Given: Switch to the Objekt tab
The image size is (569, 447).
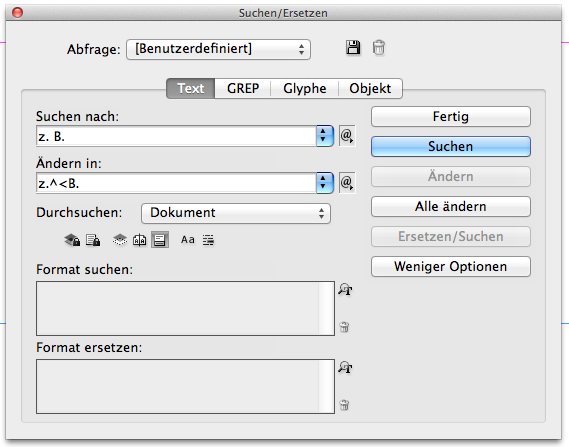Looking at the screenshot, I should coord(370,88).
